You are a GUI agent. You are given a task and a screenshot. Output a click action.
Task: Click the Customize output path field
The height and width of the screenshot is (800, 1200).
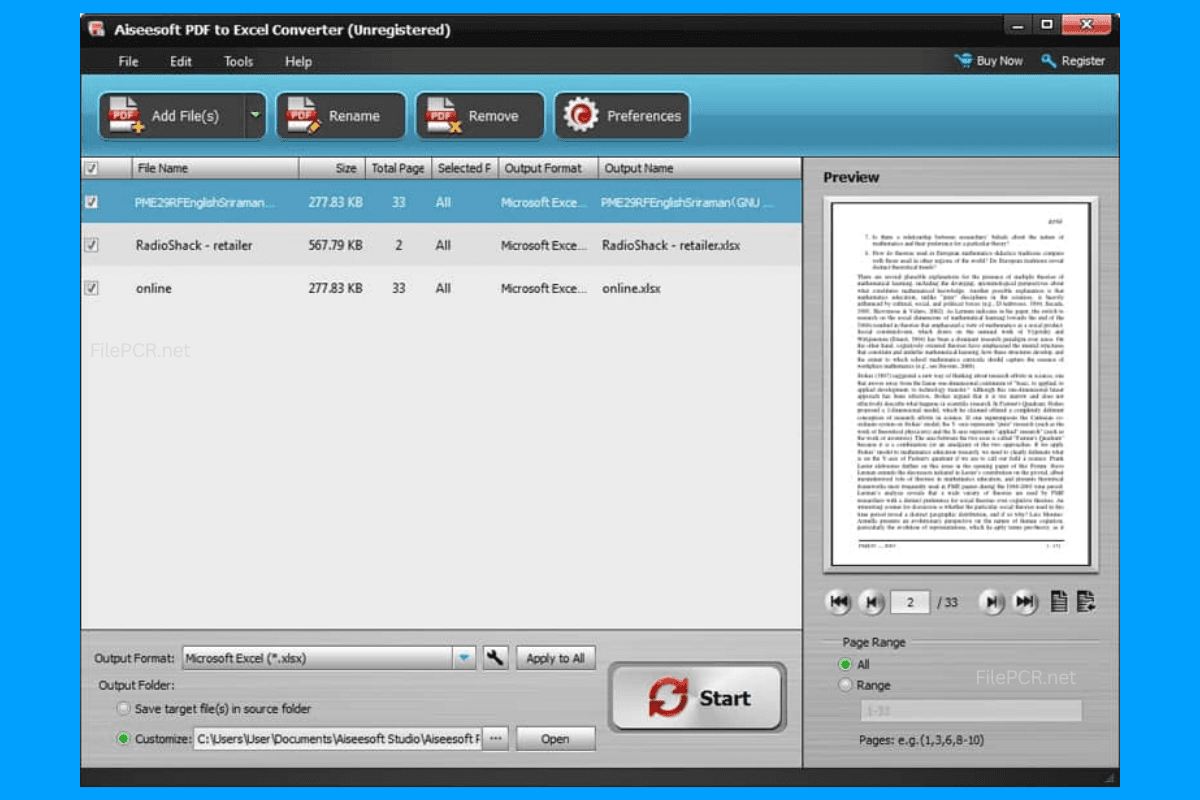tap(338, 739)
